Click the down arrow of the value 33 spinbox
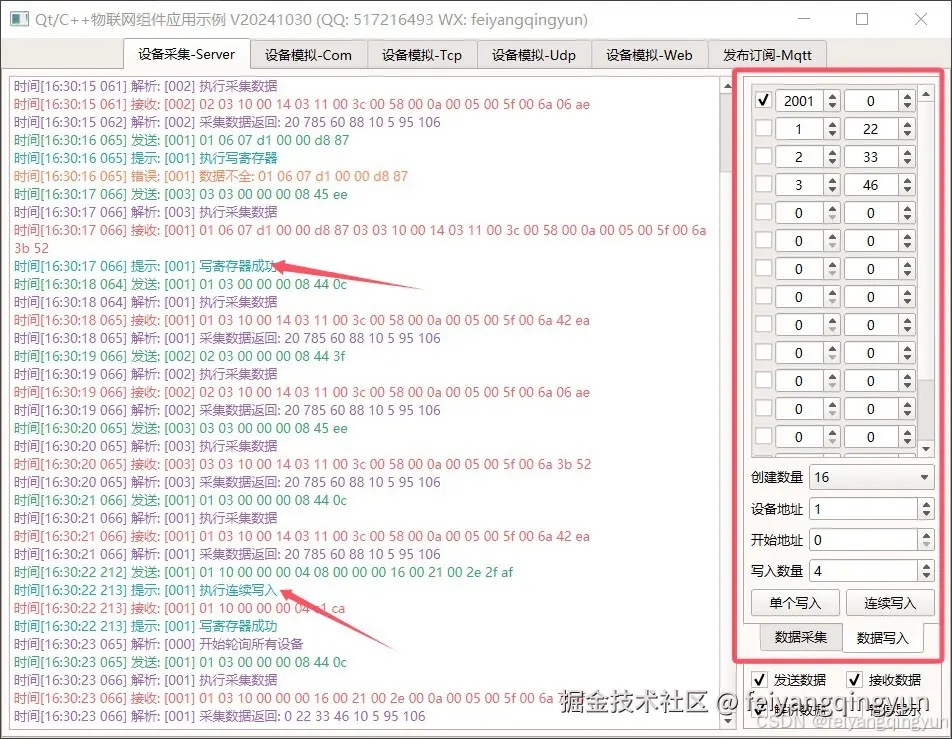952x739 pixels. point(907,162)
